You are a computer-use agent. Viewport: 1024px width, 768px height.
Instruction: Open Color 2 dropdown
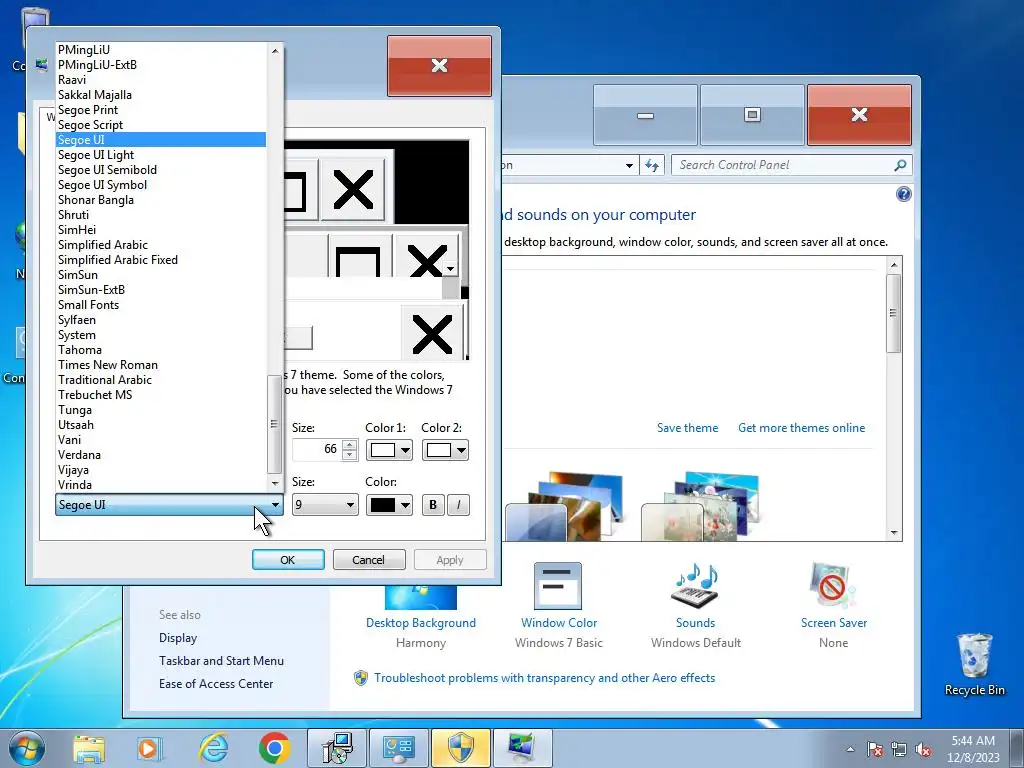tap(445, 450)
